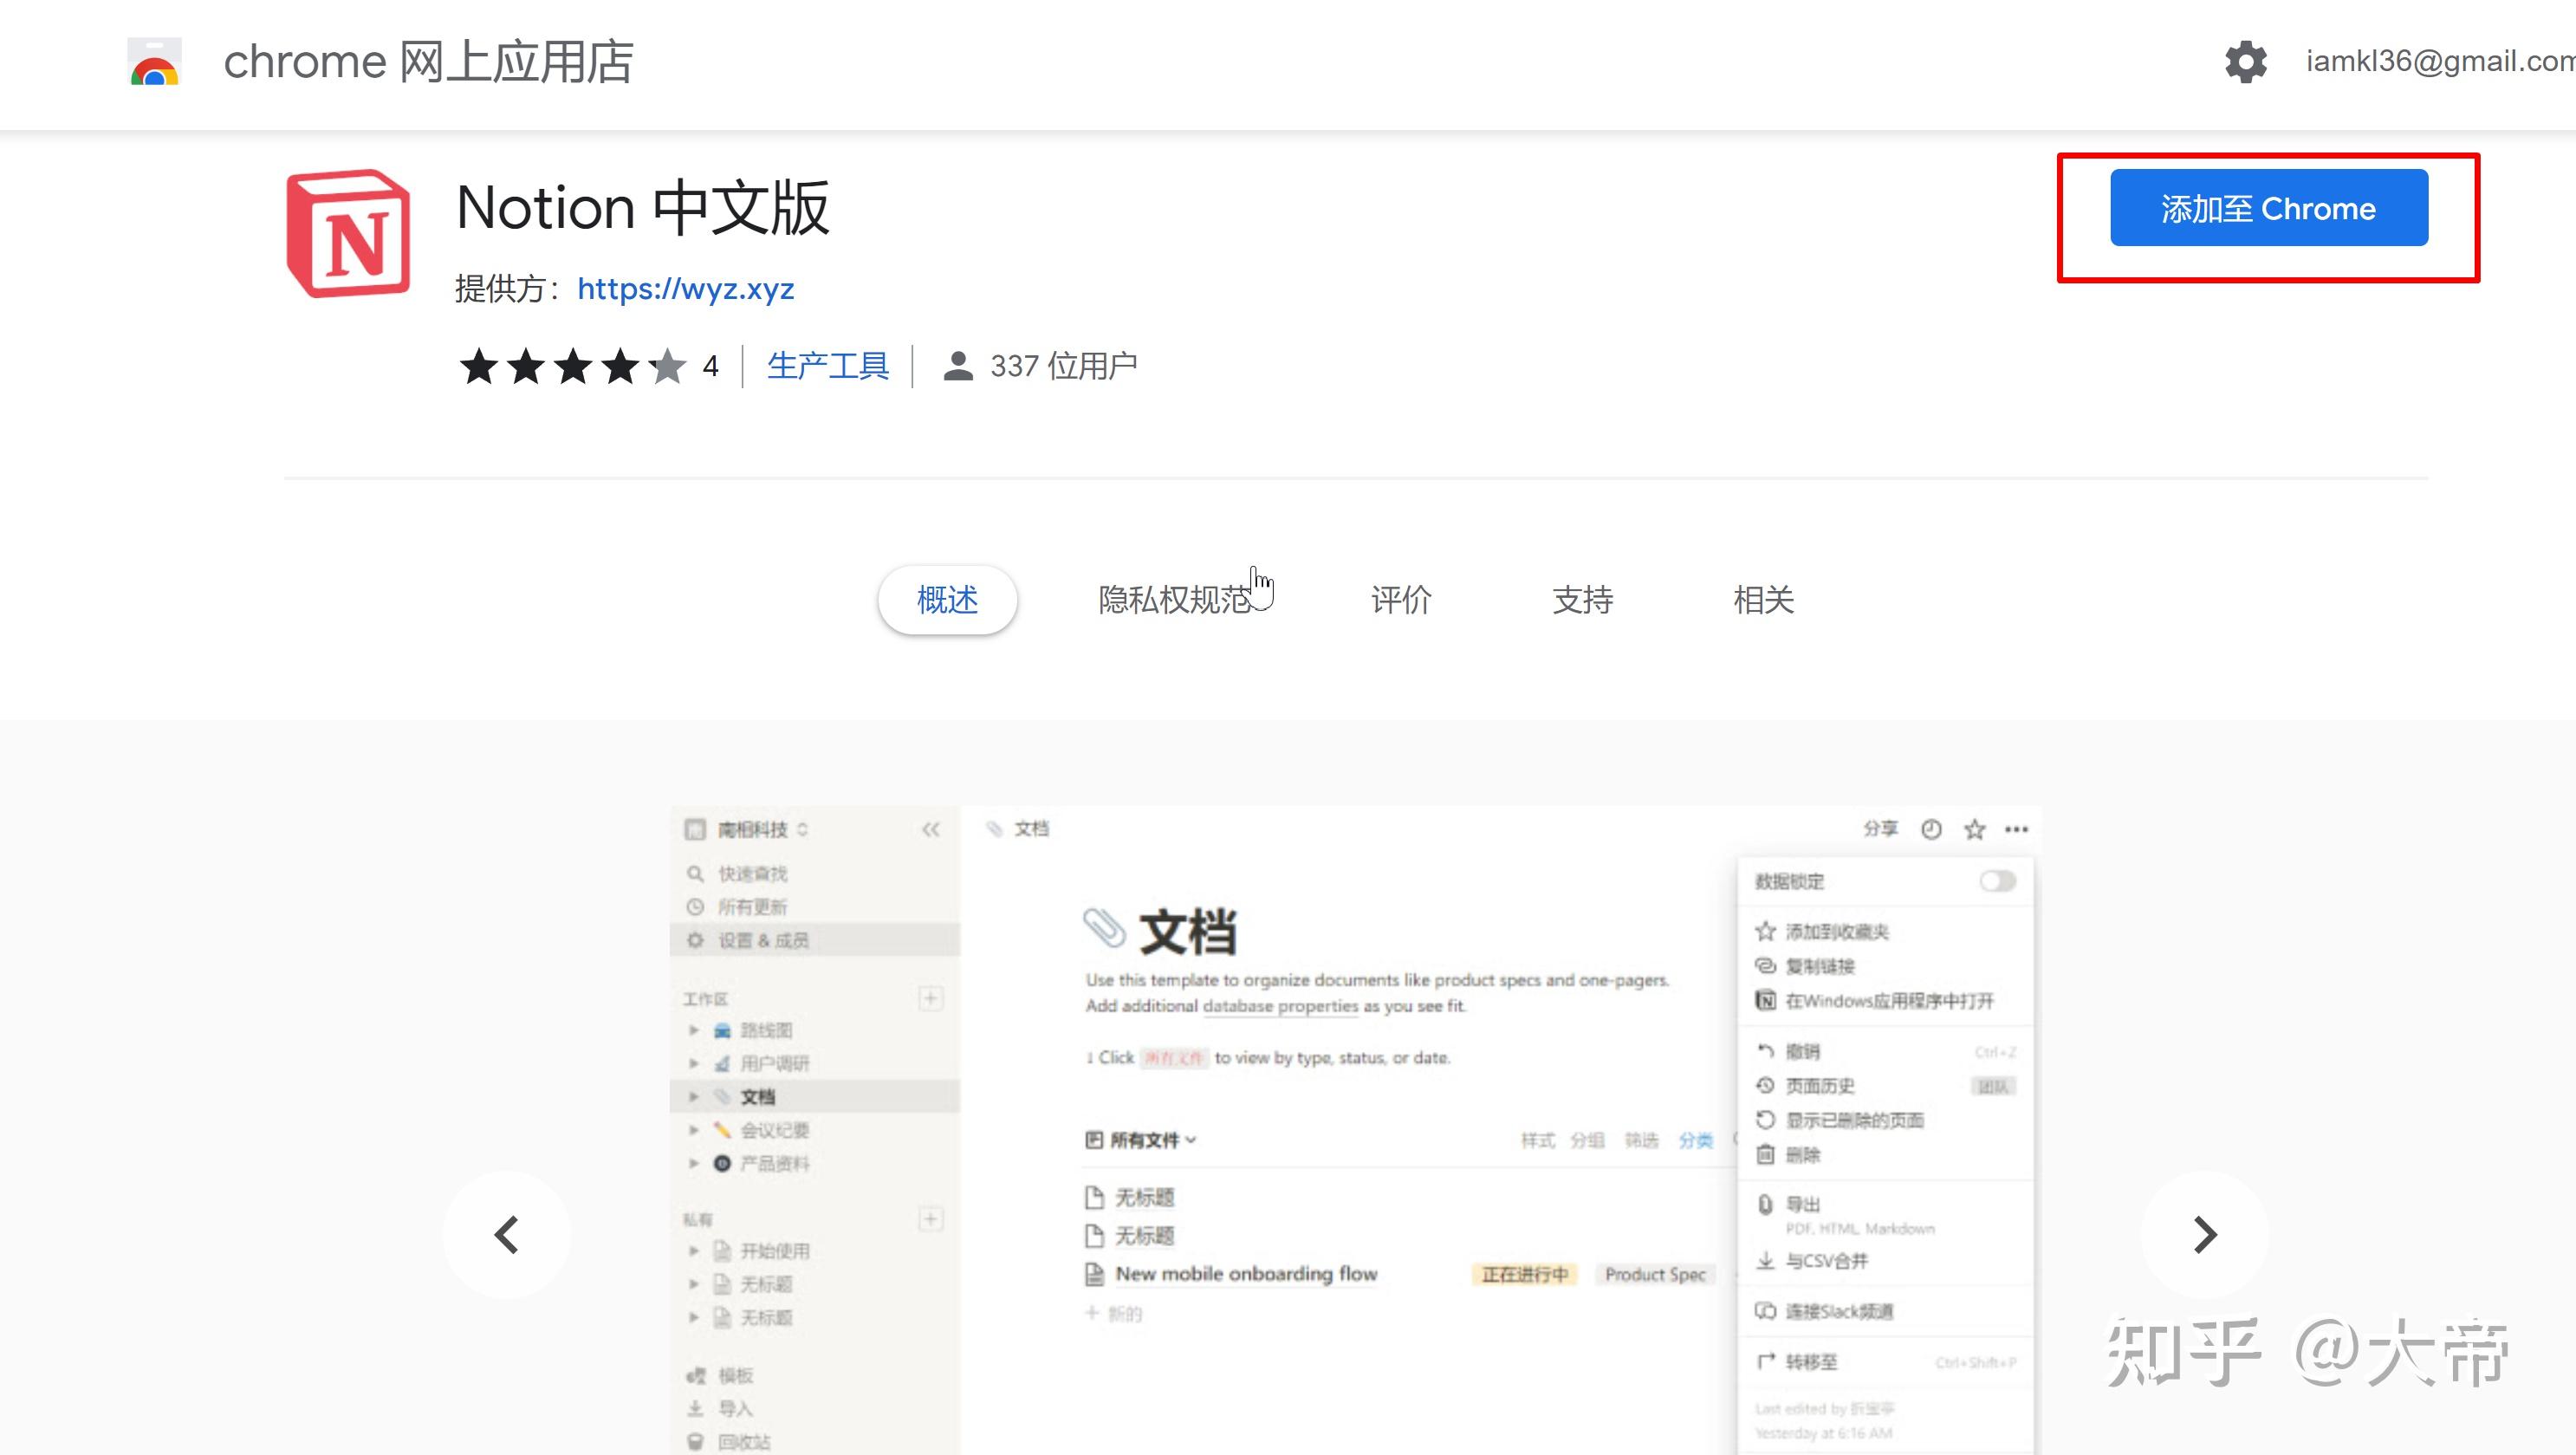
Task: Click the Chrome Web Store logo icon
Action: pyautogui.click(x=154, y=62)
